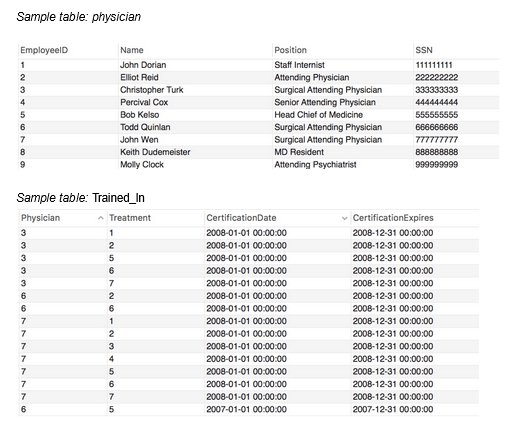Click the Physician column sort-ascending arrow
This screenshot has height=433, width=516.
pos(101,218)
